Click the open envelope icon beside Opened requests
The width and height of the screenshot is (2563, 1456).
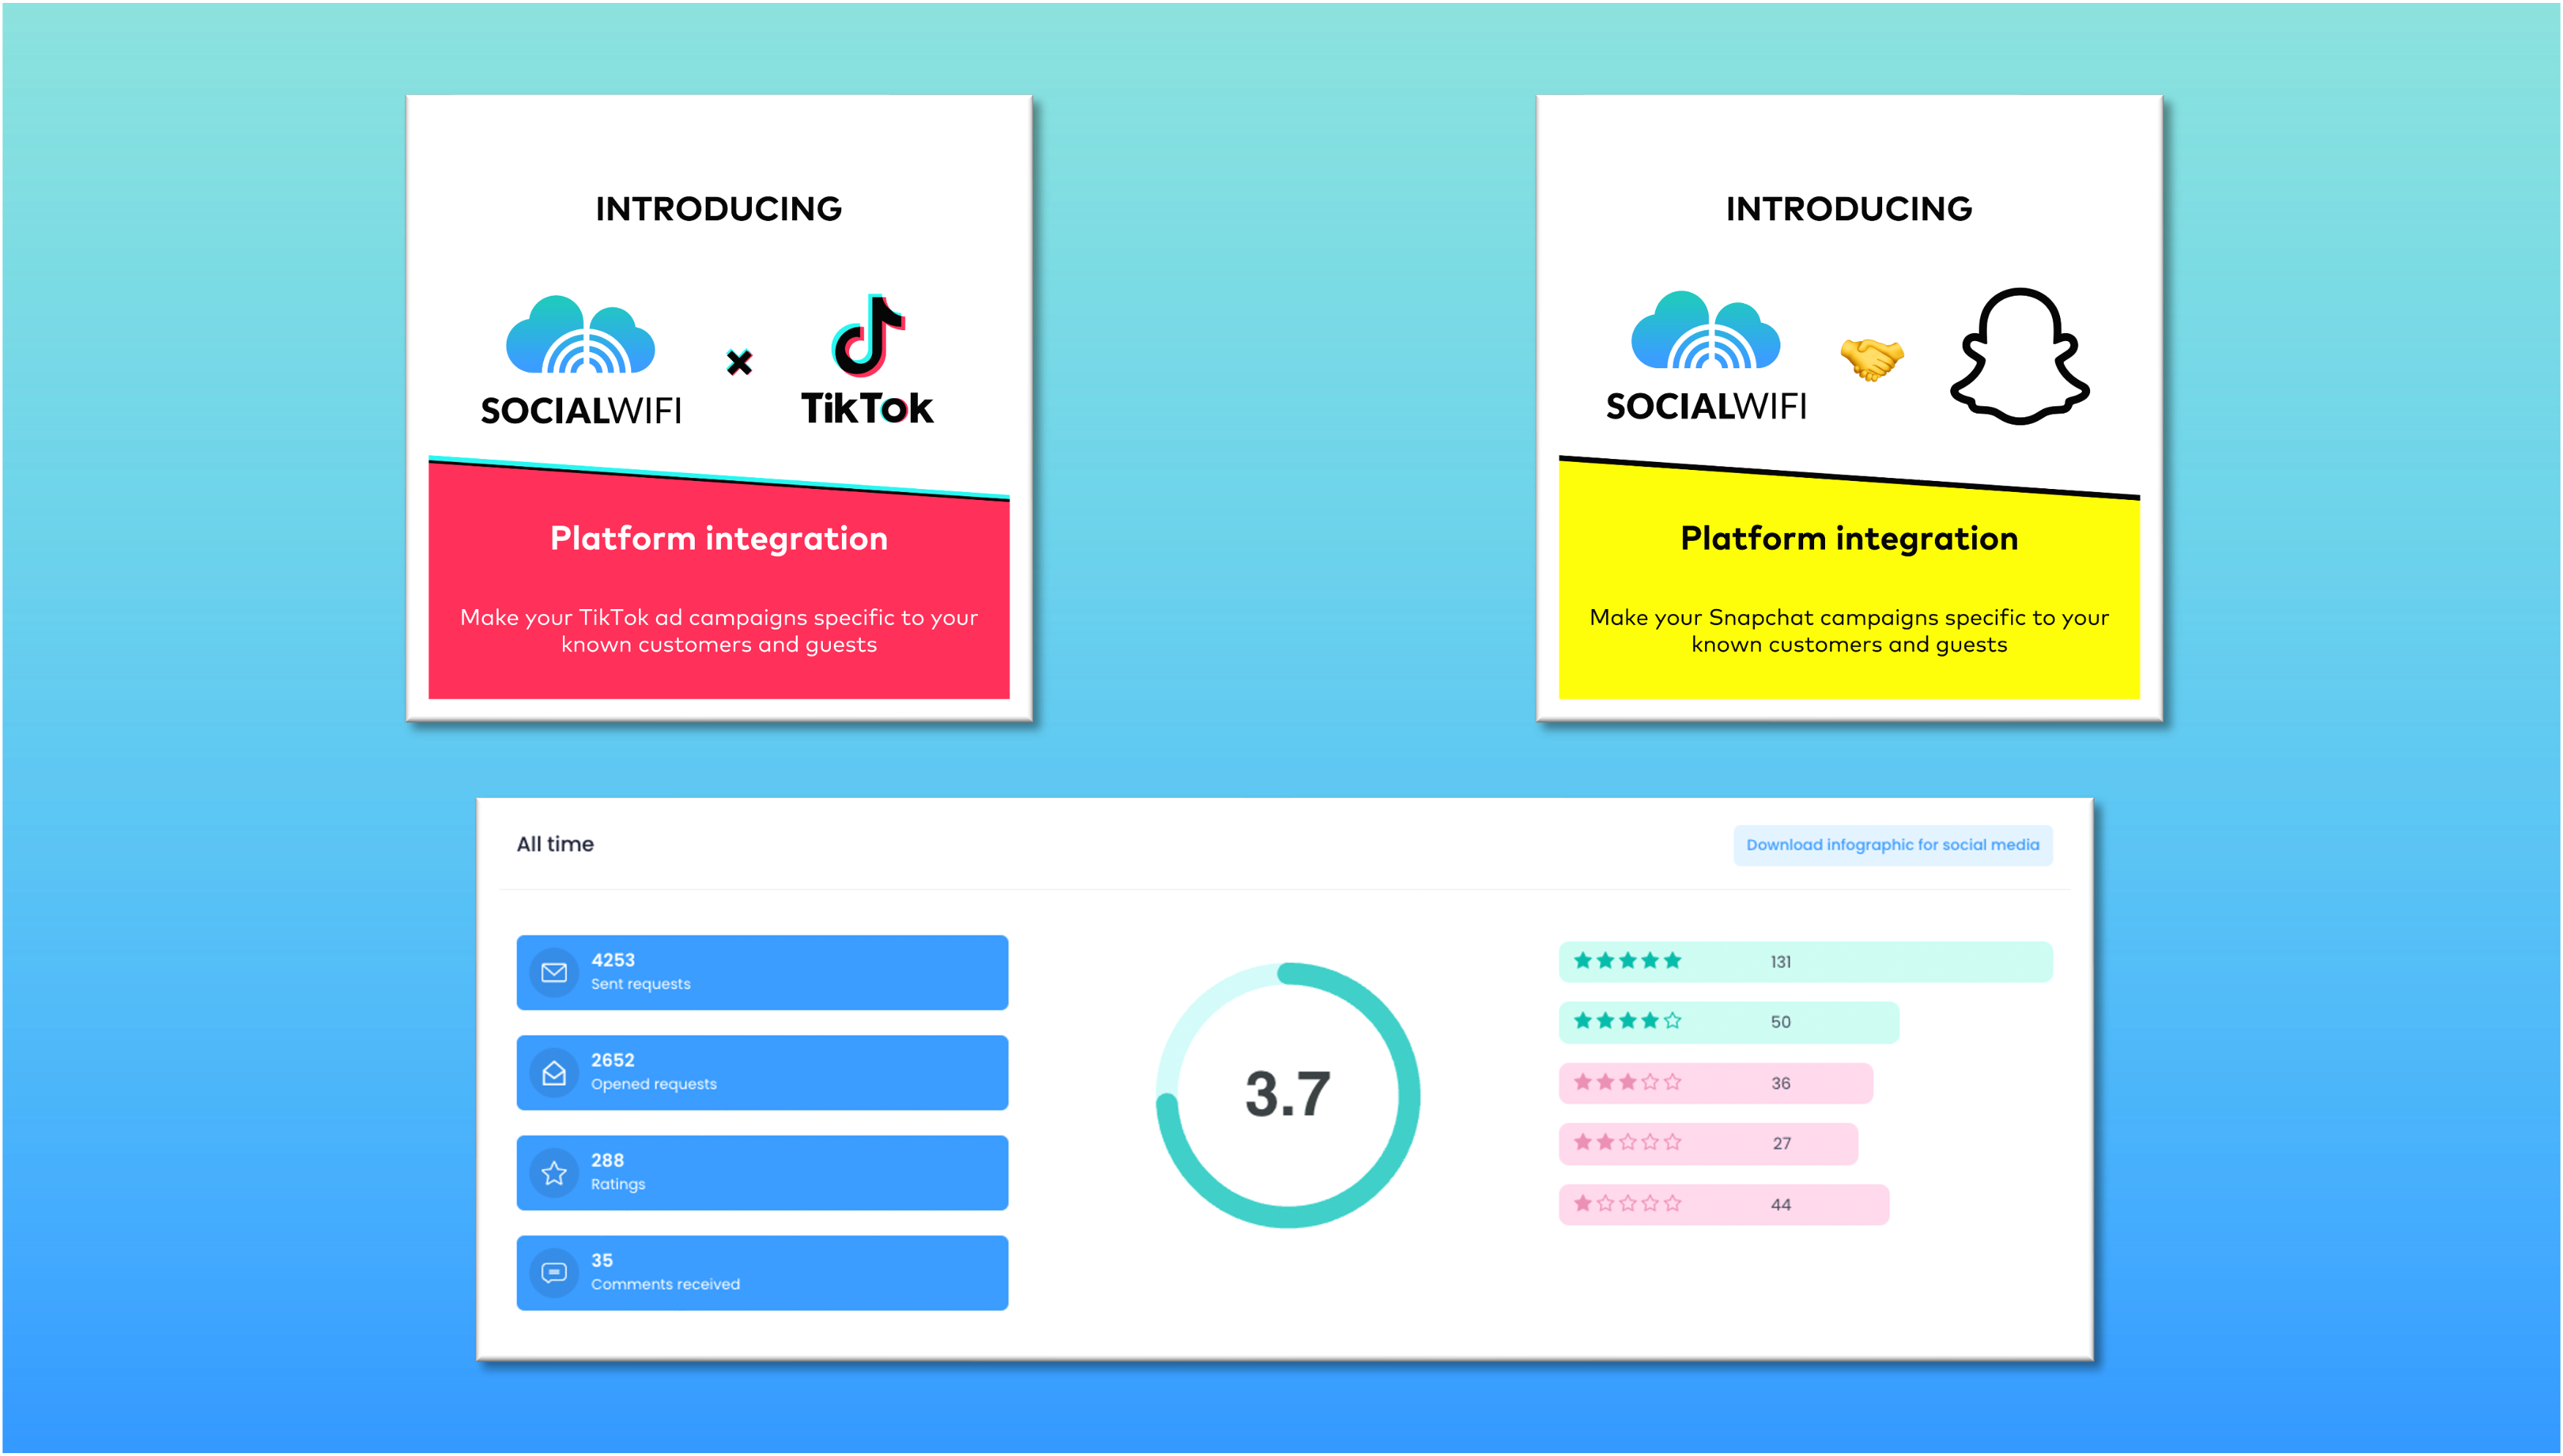(x=554, y=1073)
